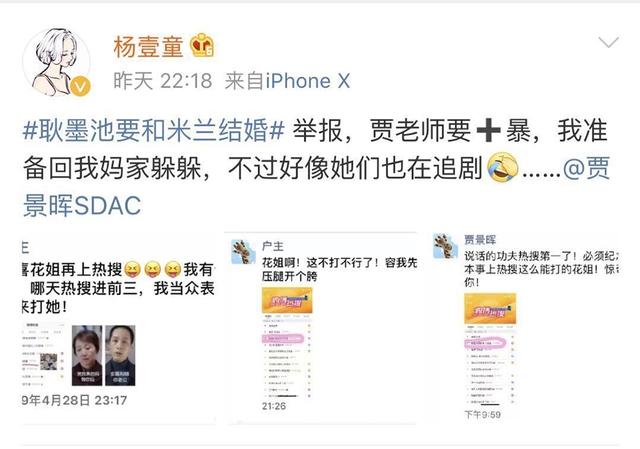Image resolution: width=640 pixels, height=449 pixels.
Task: Open hashtag #耿墨池要和米兰结婚#
Action: pos(153,131)
